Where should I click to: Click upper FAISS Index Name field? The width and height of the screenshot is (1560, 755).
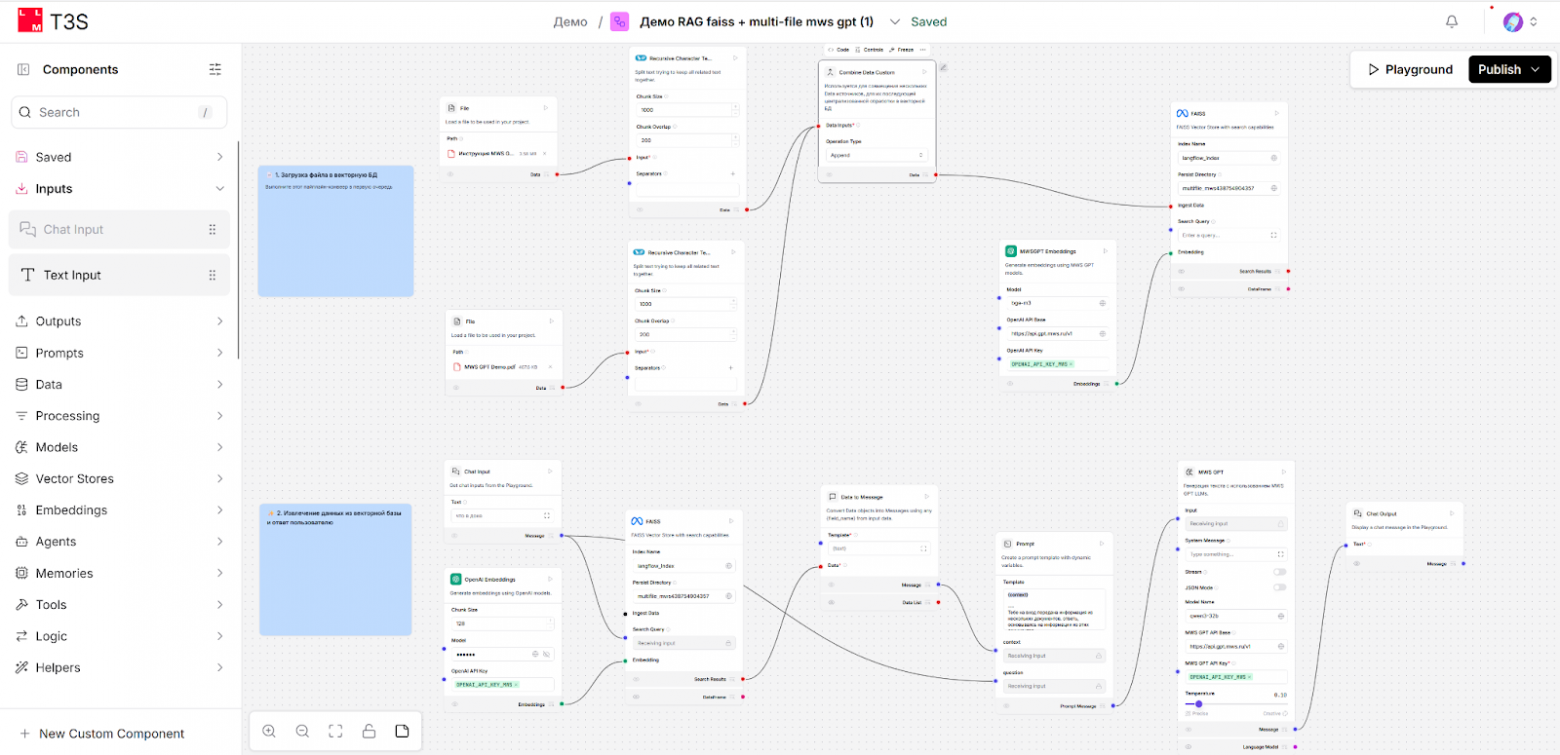[1231, 158]
